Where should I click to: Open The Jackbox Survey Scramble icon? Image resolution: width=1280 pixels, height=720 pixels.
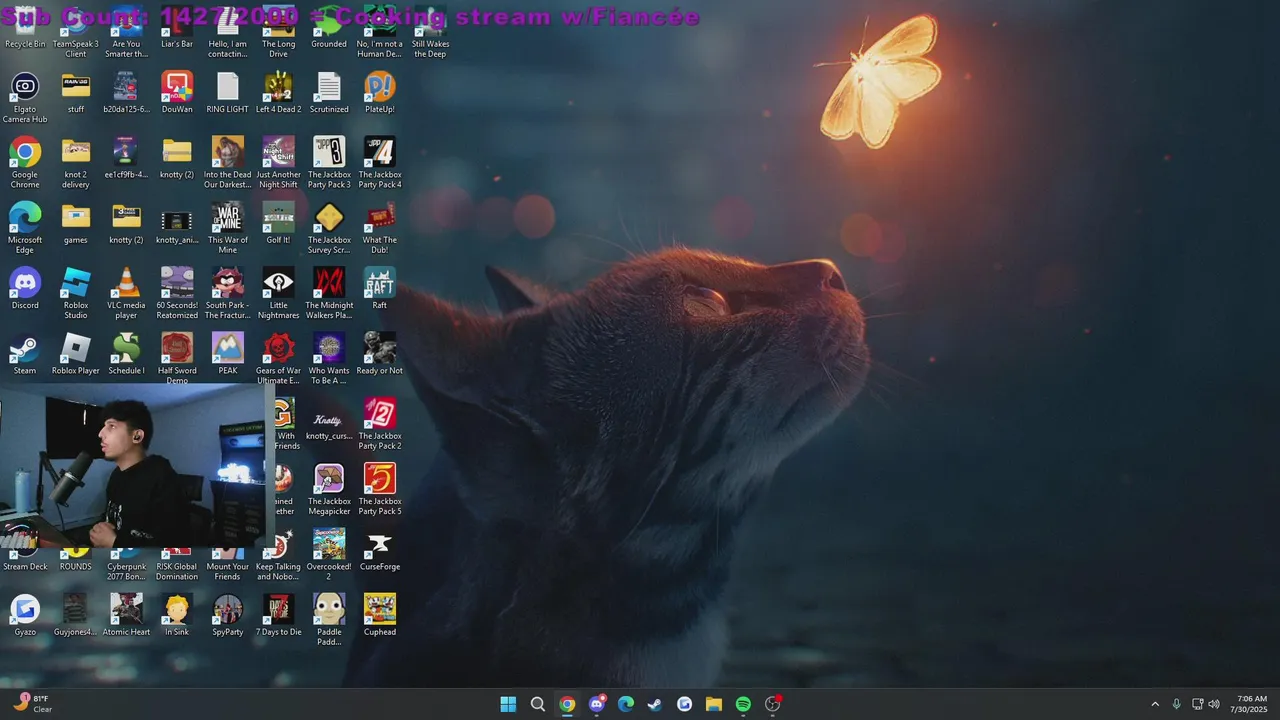pos(329,228)
